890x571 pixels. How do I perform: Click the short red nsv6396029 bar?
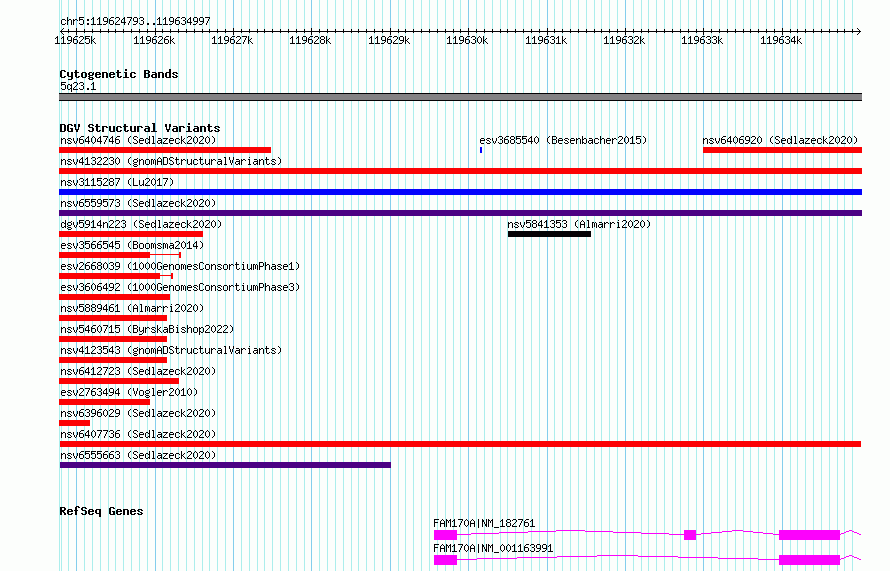[74, 423]
